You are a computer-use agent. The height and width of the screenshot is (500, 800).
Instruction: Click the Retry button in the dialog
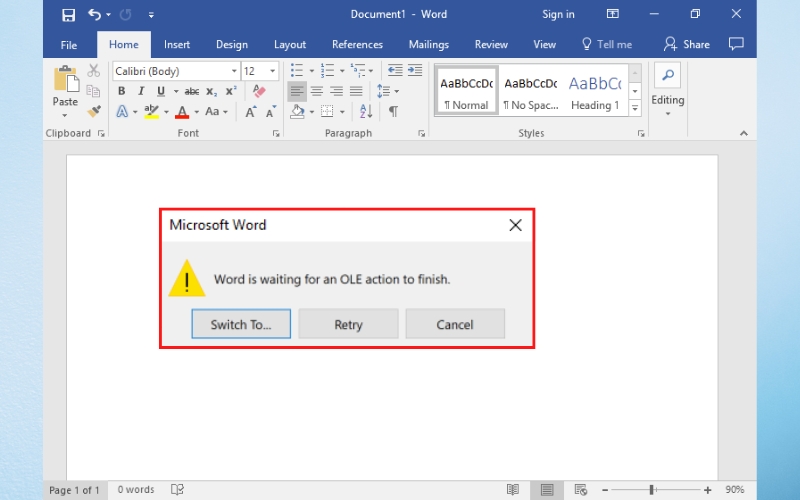click(x=348, y=324)
